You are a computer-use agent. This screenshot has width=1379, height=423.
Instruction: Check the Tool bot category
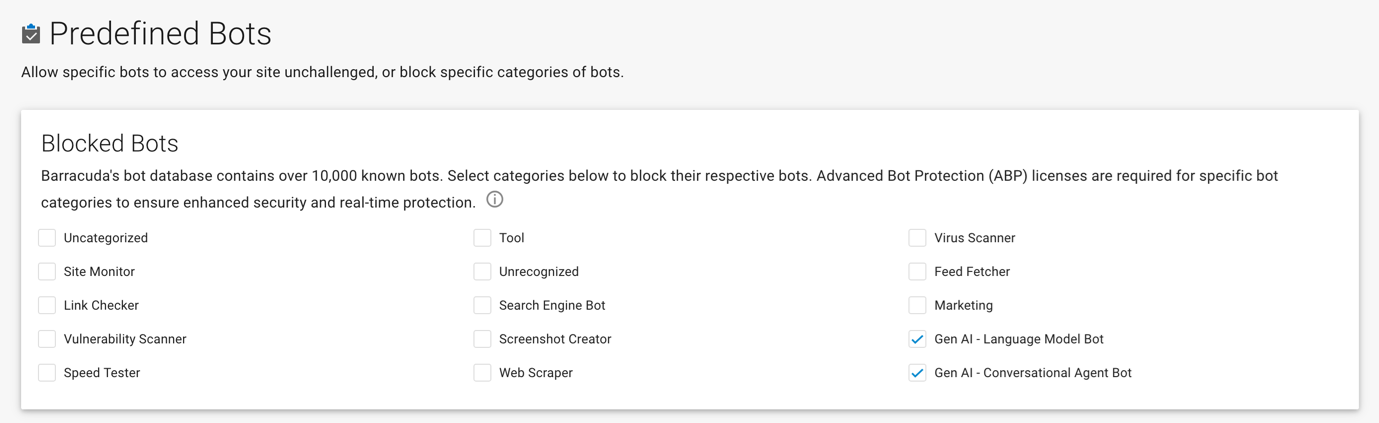tap(482, 238)
